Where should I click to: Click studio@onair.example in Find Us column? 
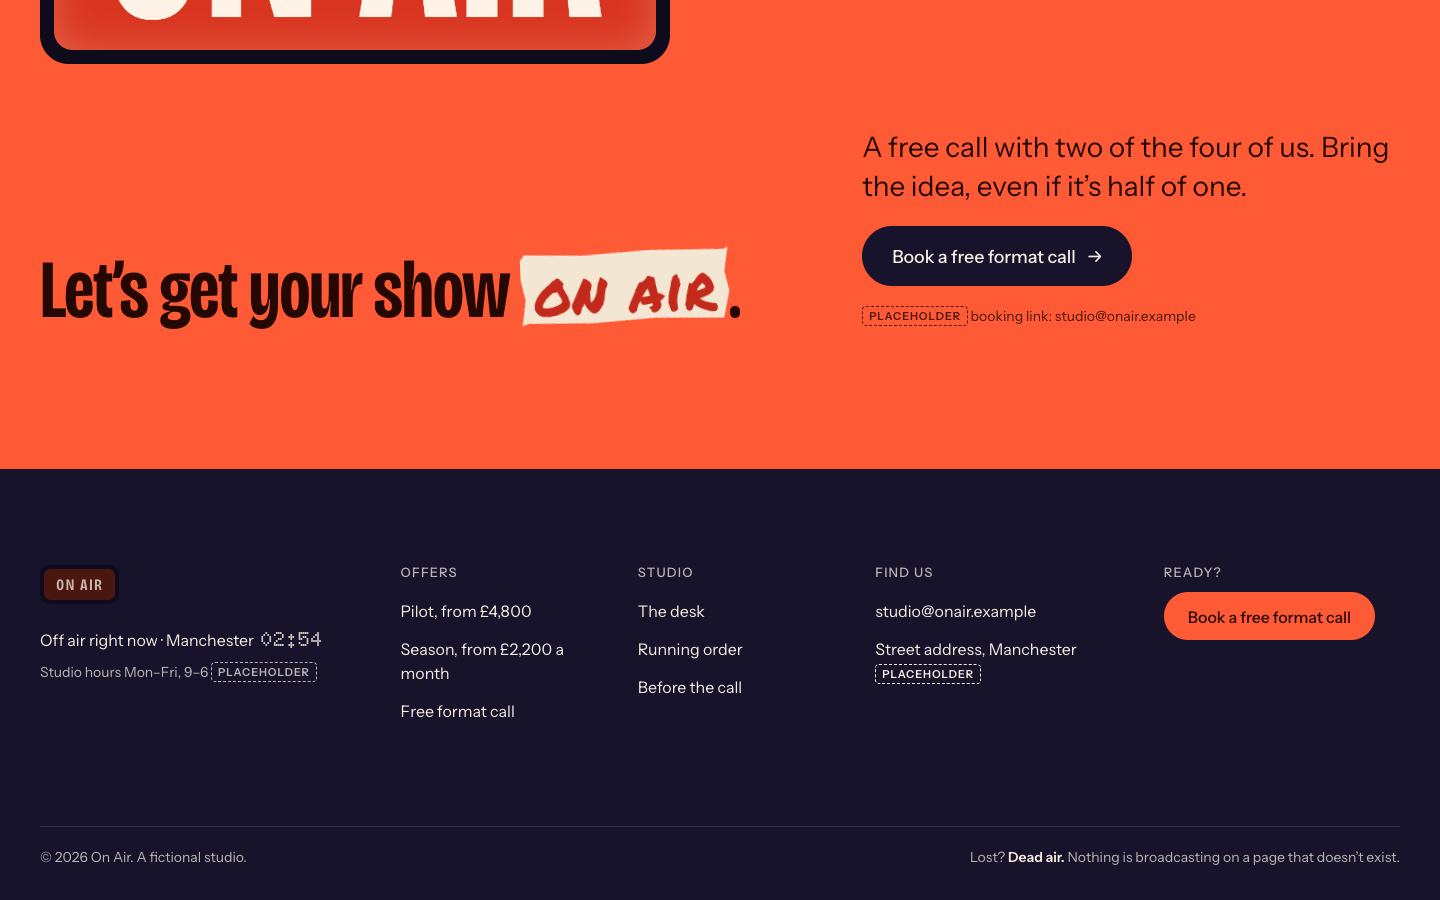955,611
